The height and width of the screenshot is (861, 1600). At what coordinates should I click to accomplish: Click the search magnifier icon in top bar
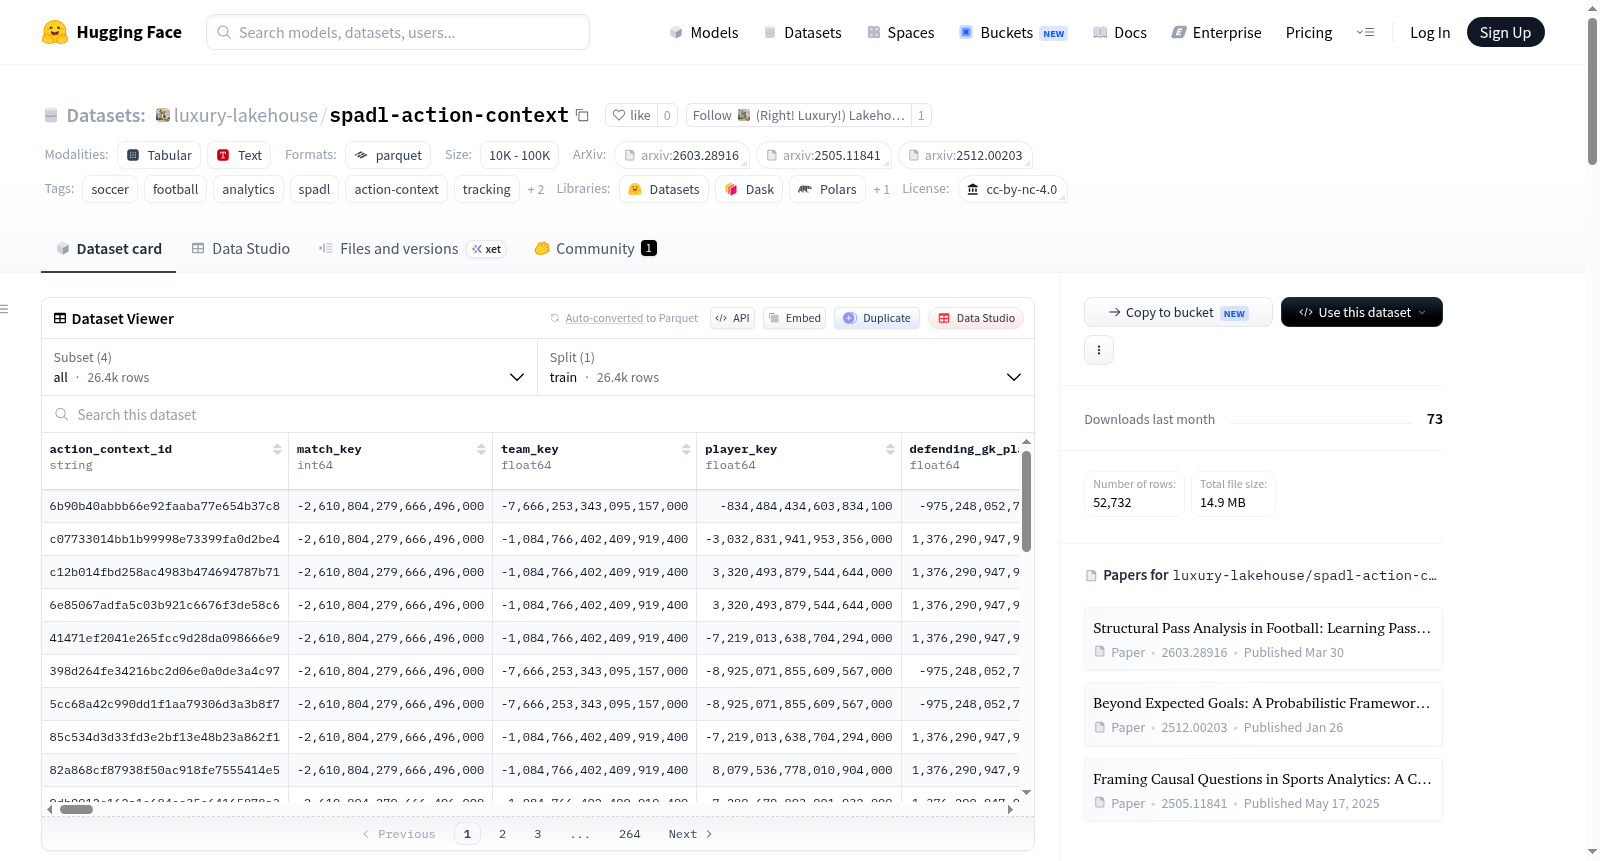(x=224, y=32)
